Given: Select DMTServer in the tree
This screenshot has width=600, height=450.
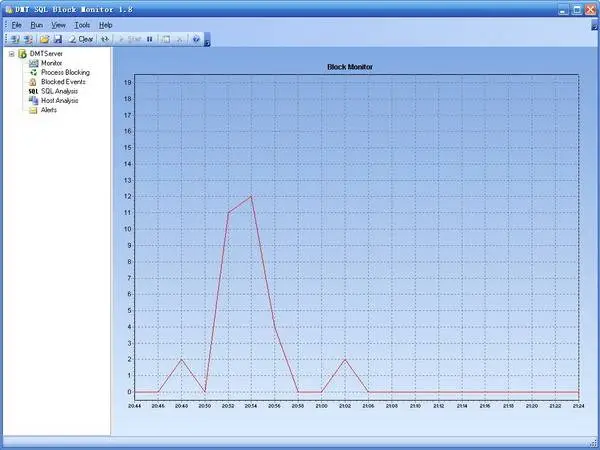Looking at the screenshot, I should tap(47, 54).
